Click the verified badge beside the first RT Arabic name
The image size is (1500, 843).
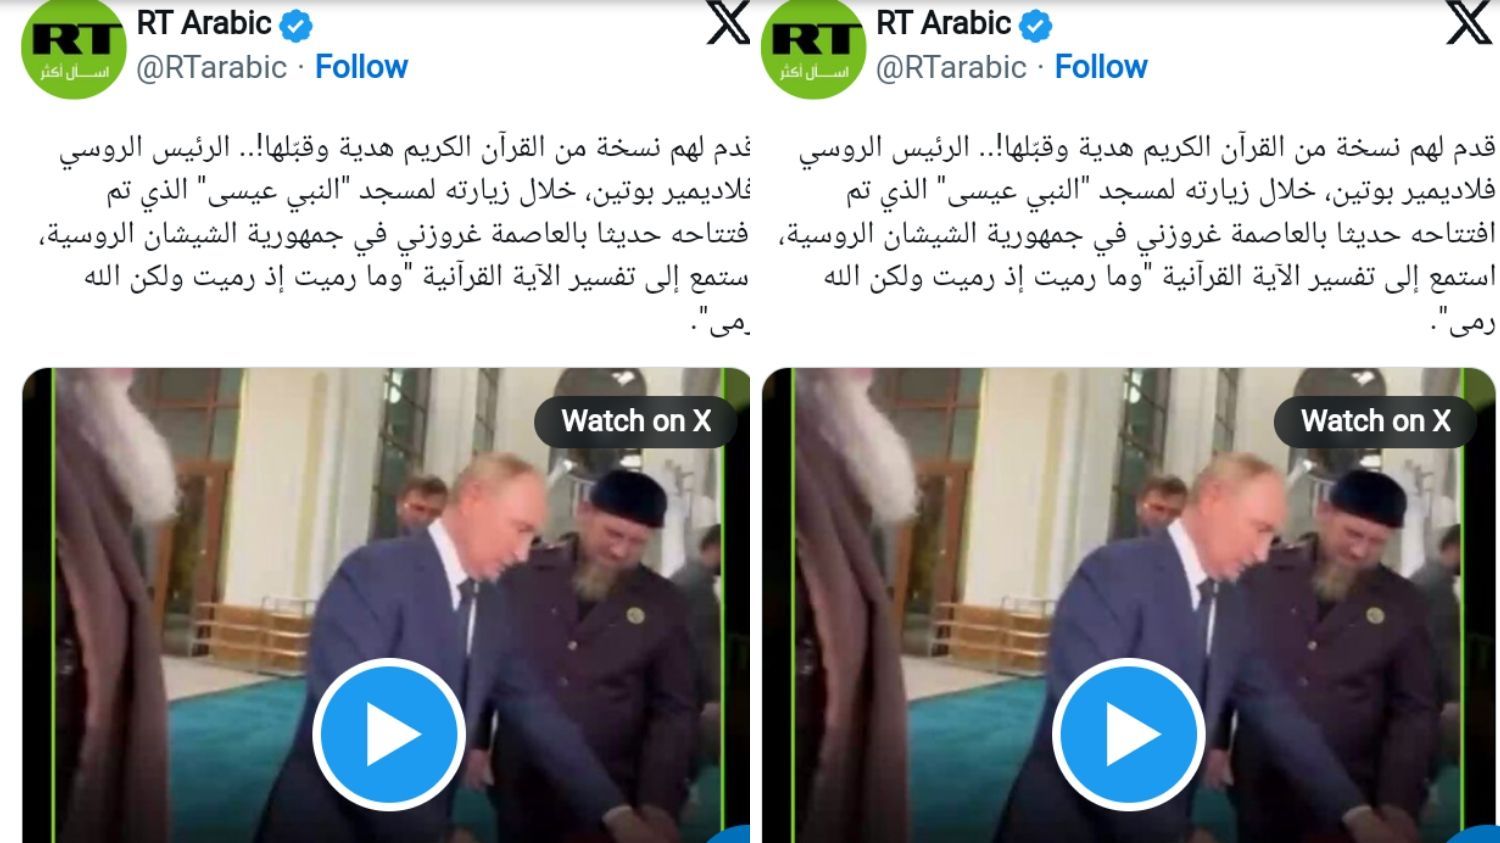[x=295, y=25]
